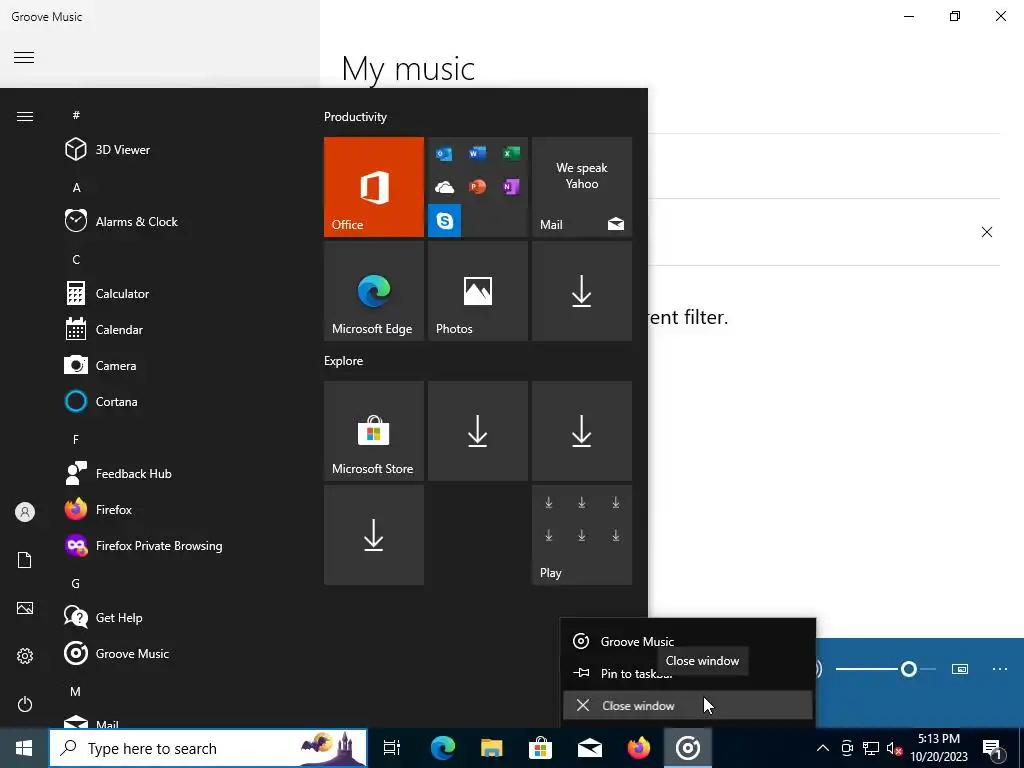The image size is (1024, 768).
Task: Open Mail from taskbar
Action: (x=590, y=748)
